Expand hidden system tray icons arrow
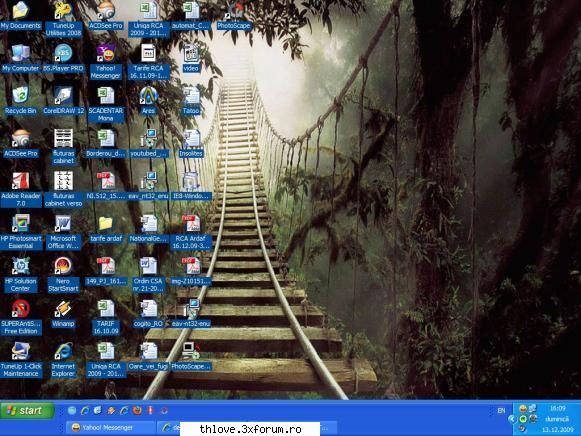 (x=511, y=419)
